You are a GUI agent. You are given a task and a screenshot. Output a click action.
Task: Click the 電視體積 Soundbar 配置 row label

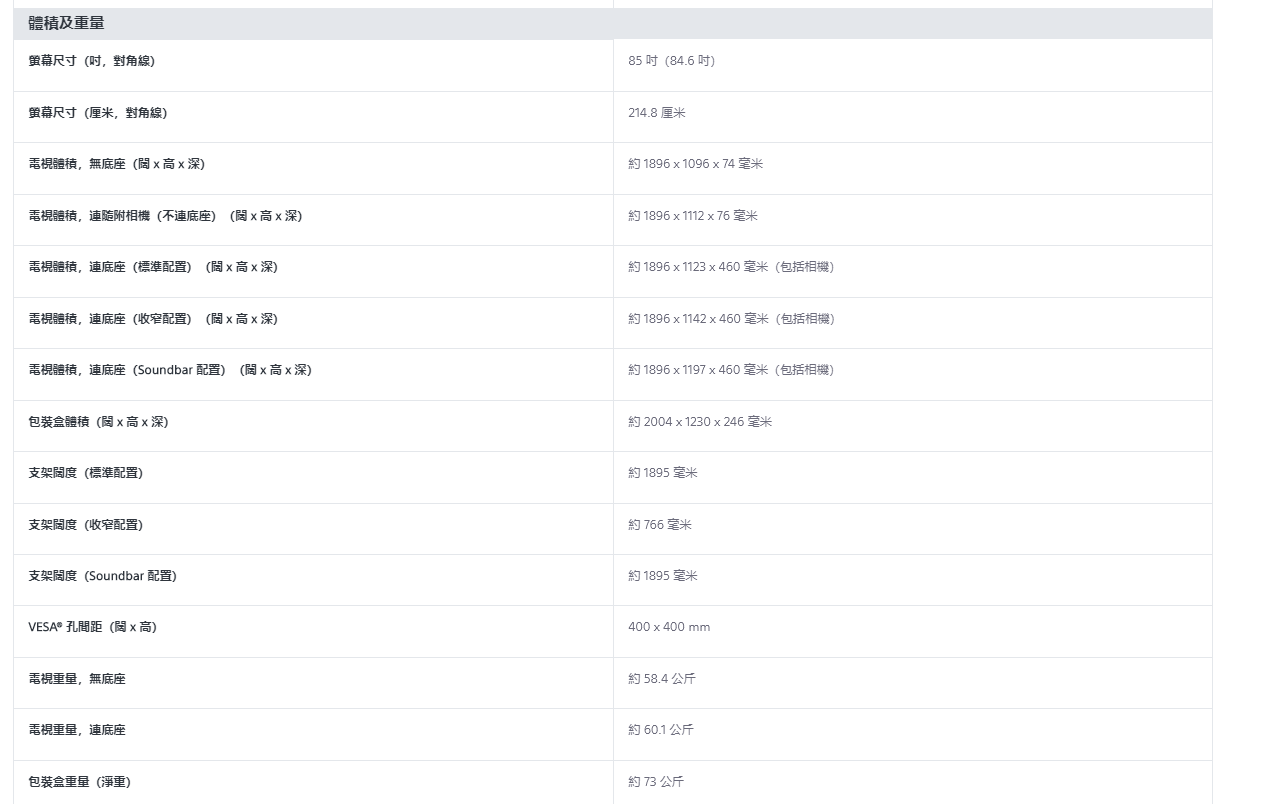coord(170,370)
